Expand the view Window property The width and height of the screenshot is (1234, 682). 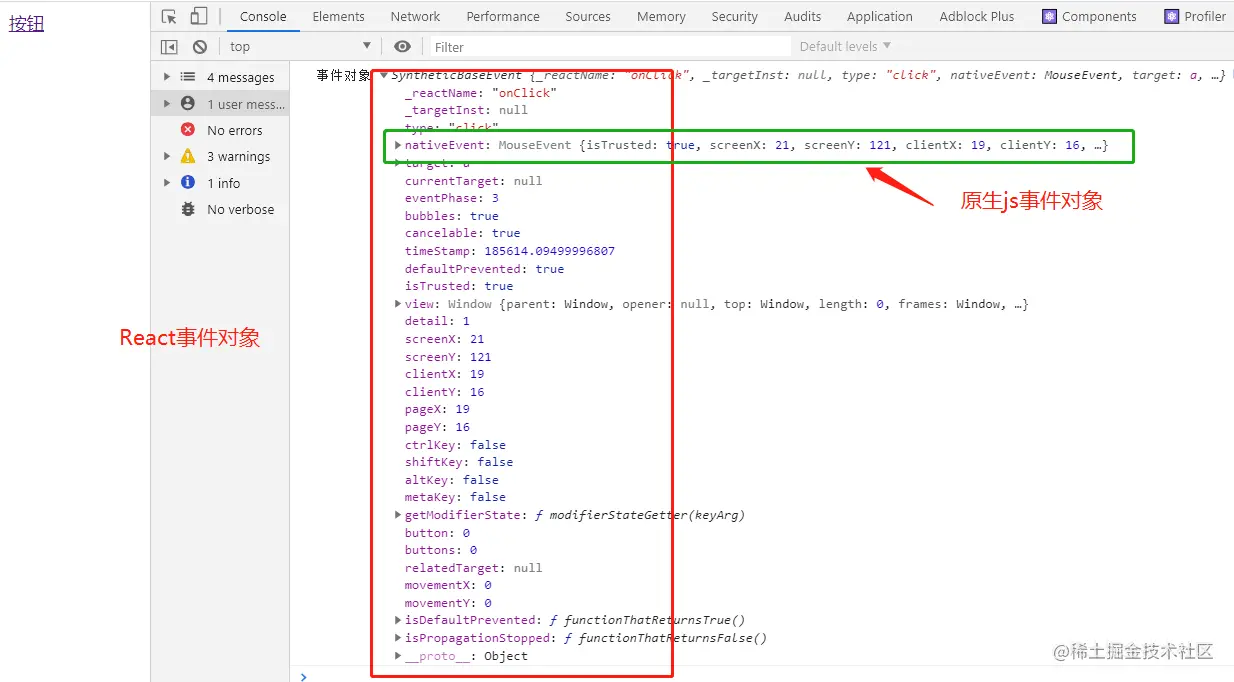coord(398,304)
